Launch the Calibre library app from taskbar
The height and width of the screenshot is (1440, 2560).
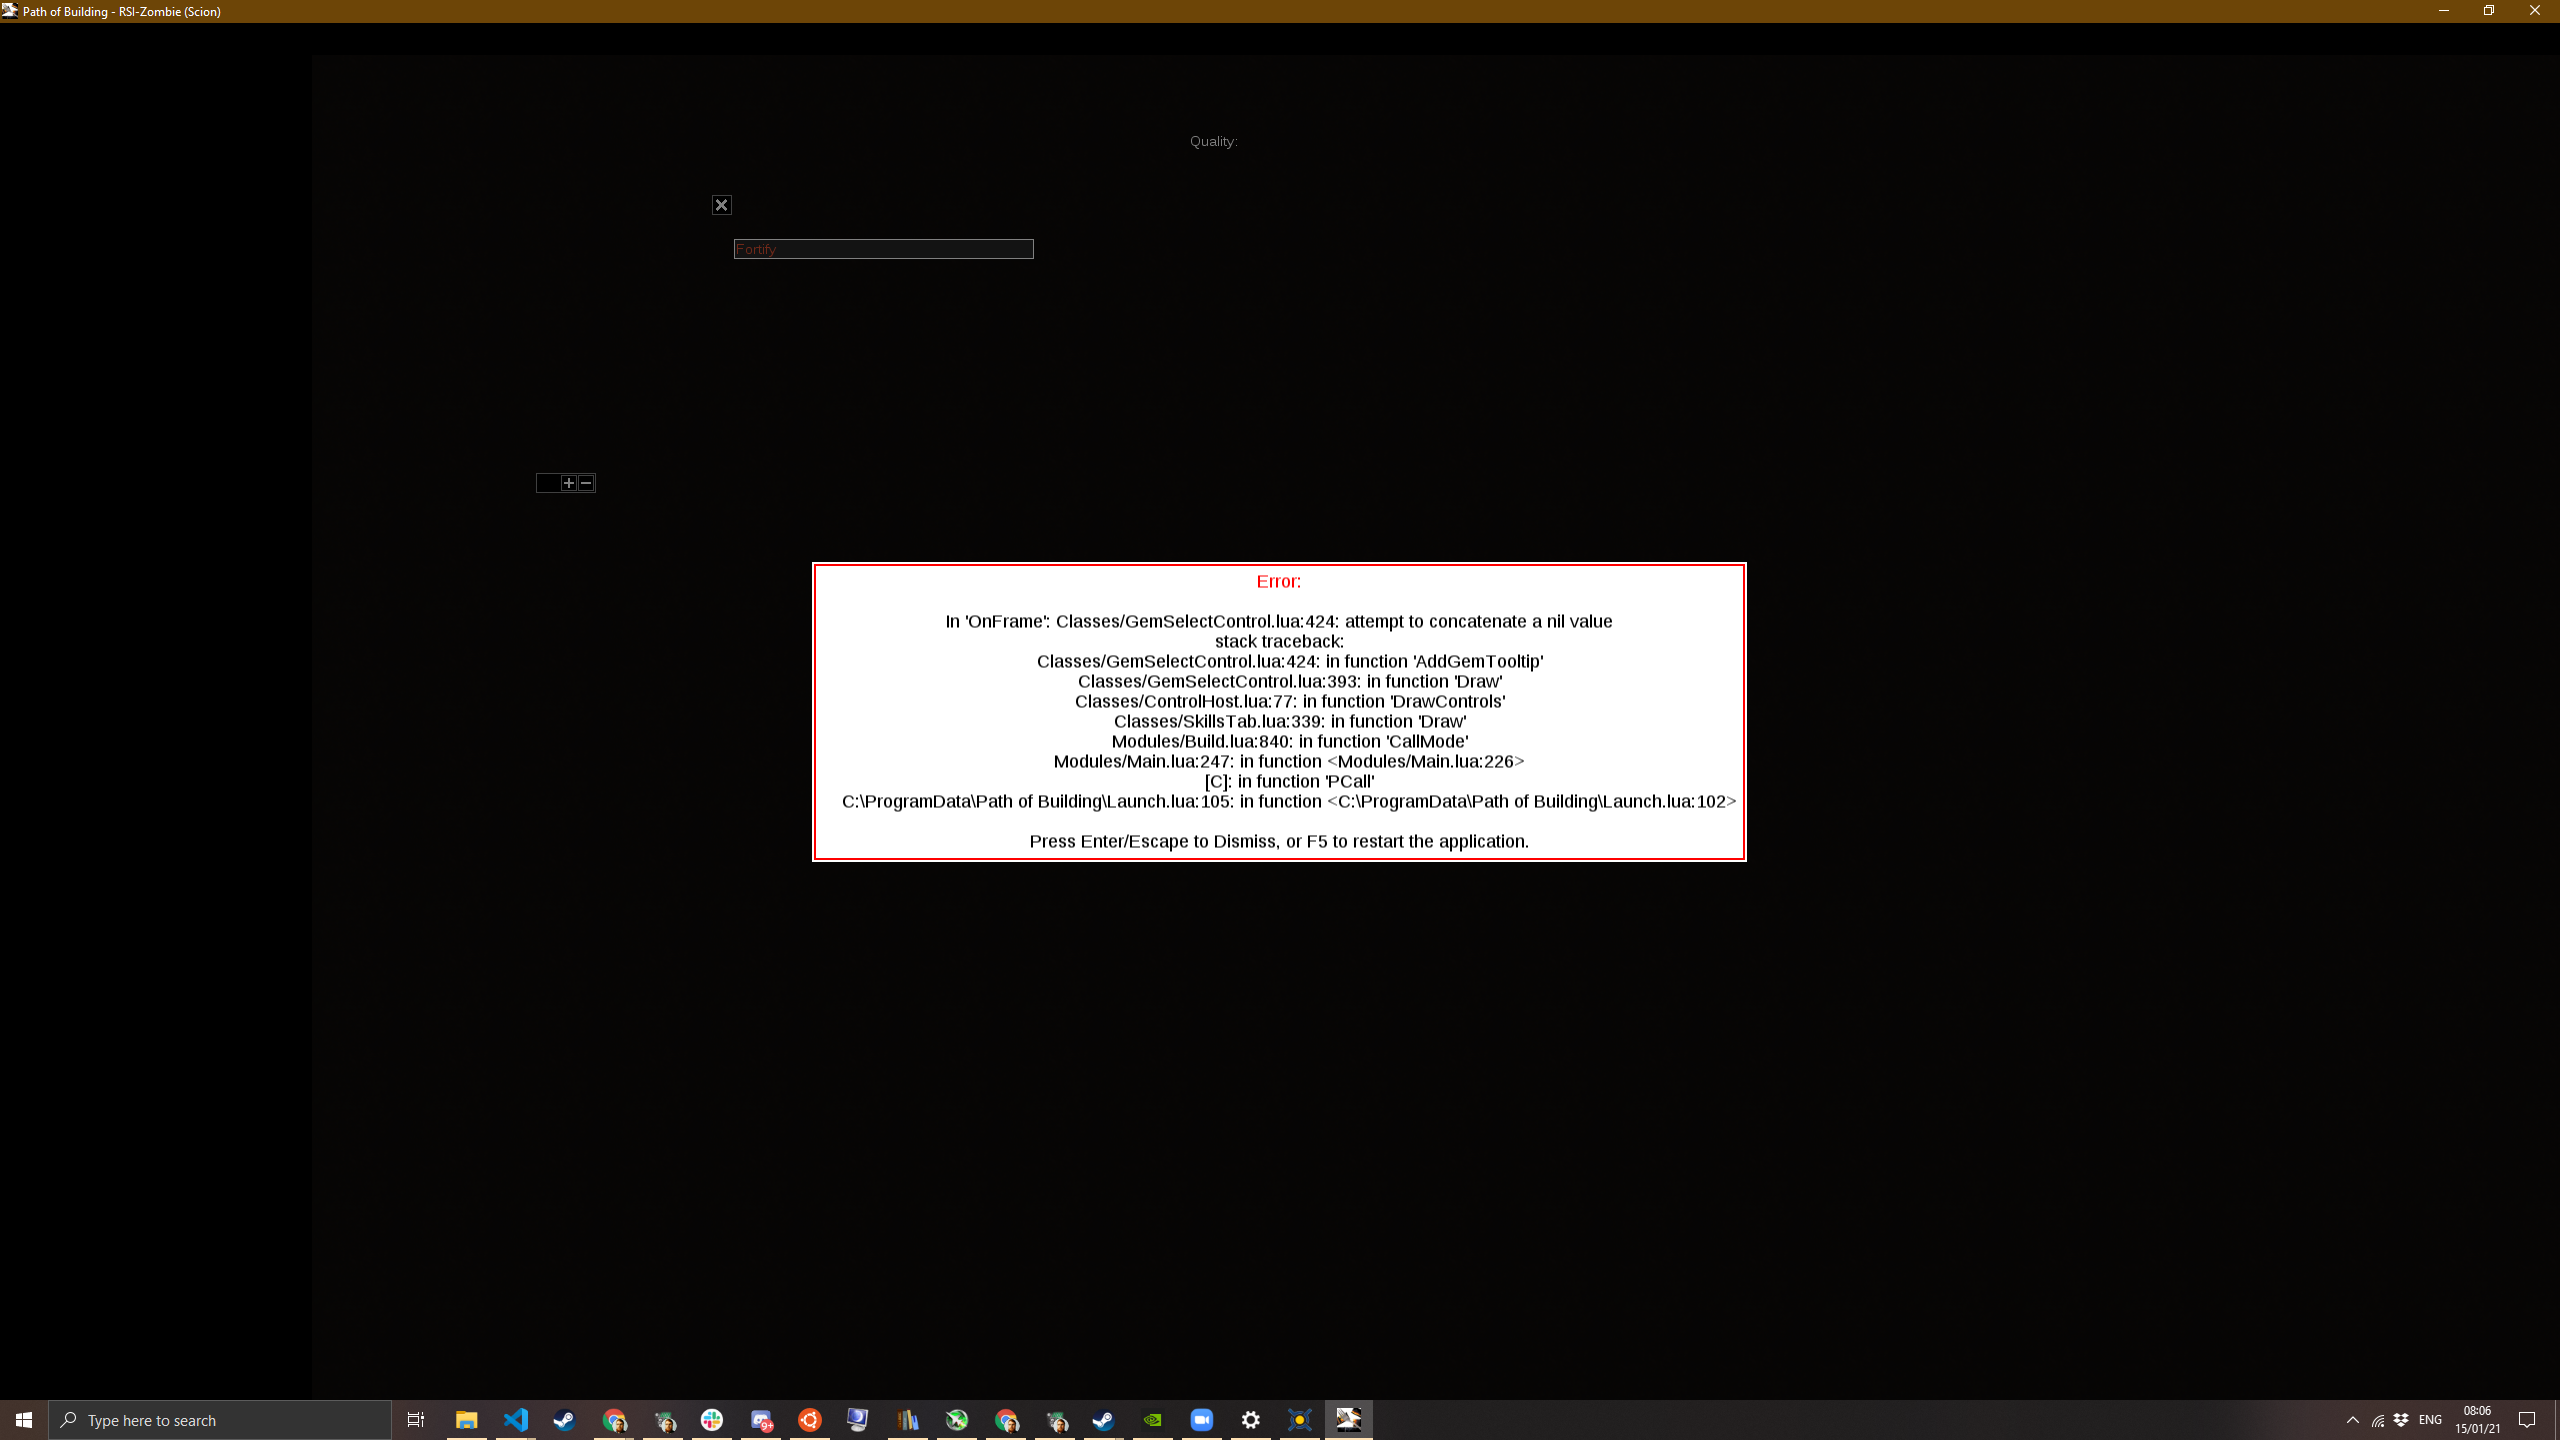tap(906, 1420)
